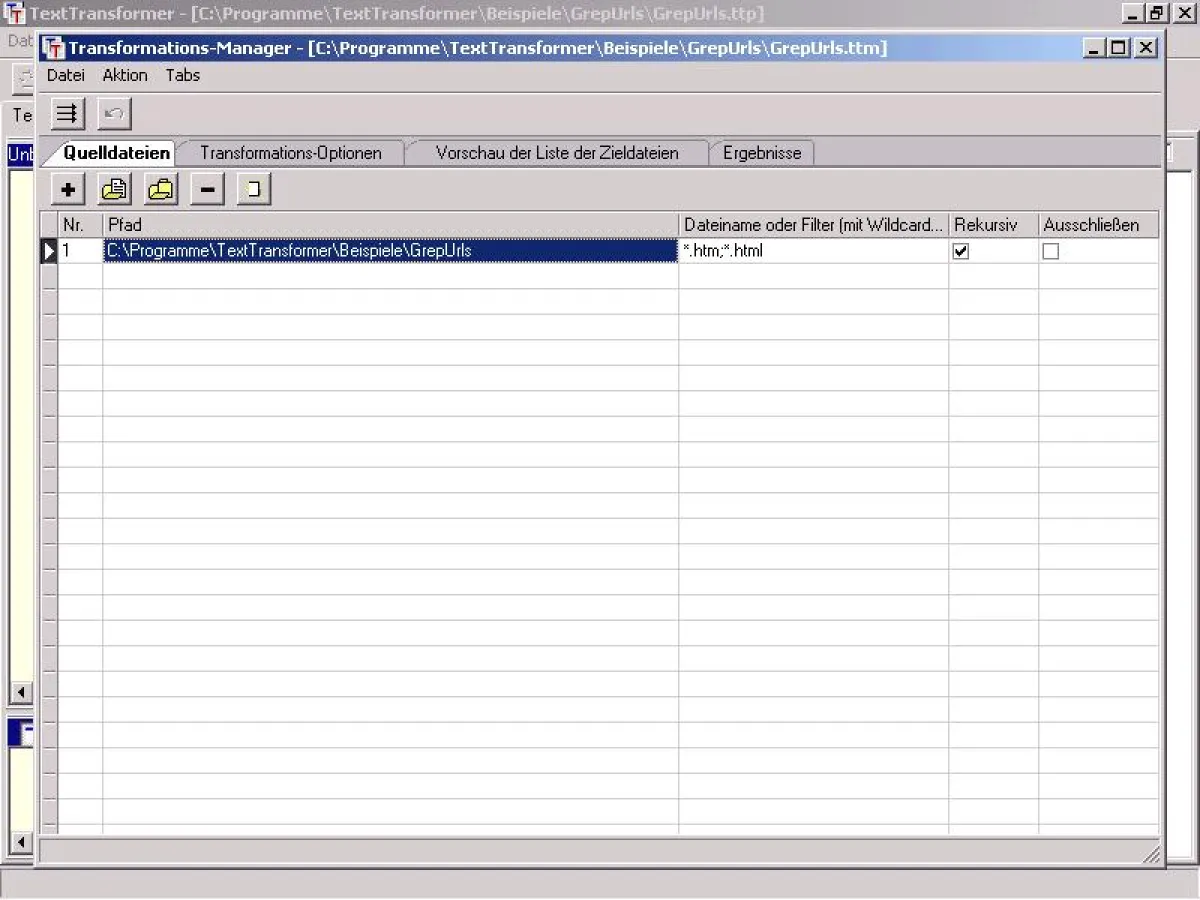Select the path cell C:\Programme\TextTransformer\Beispiele\GrepUrls

tap(390, 251)
